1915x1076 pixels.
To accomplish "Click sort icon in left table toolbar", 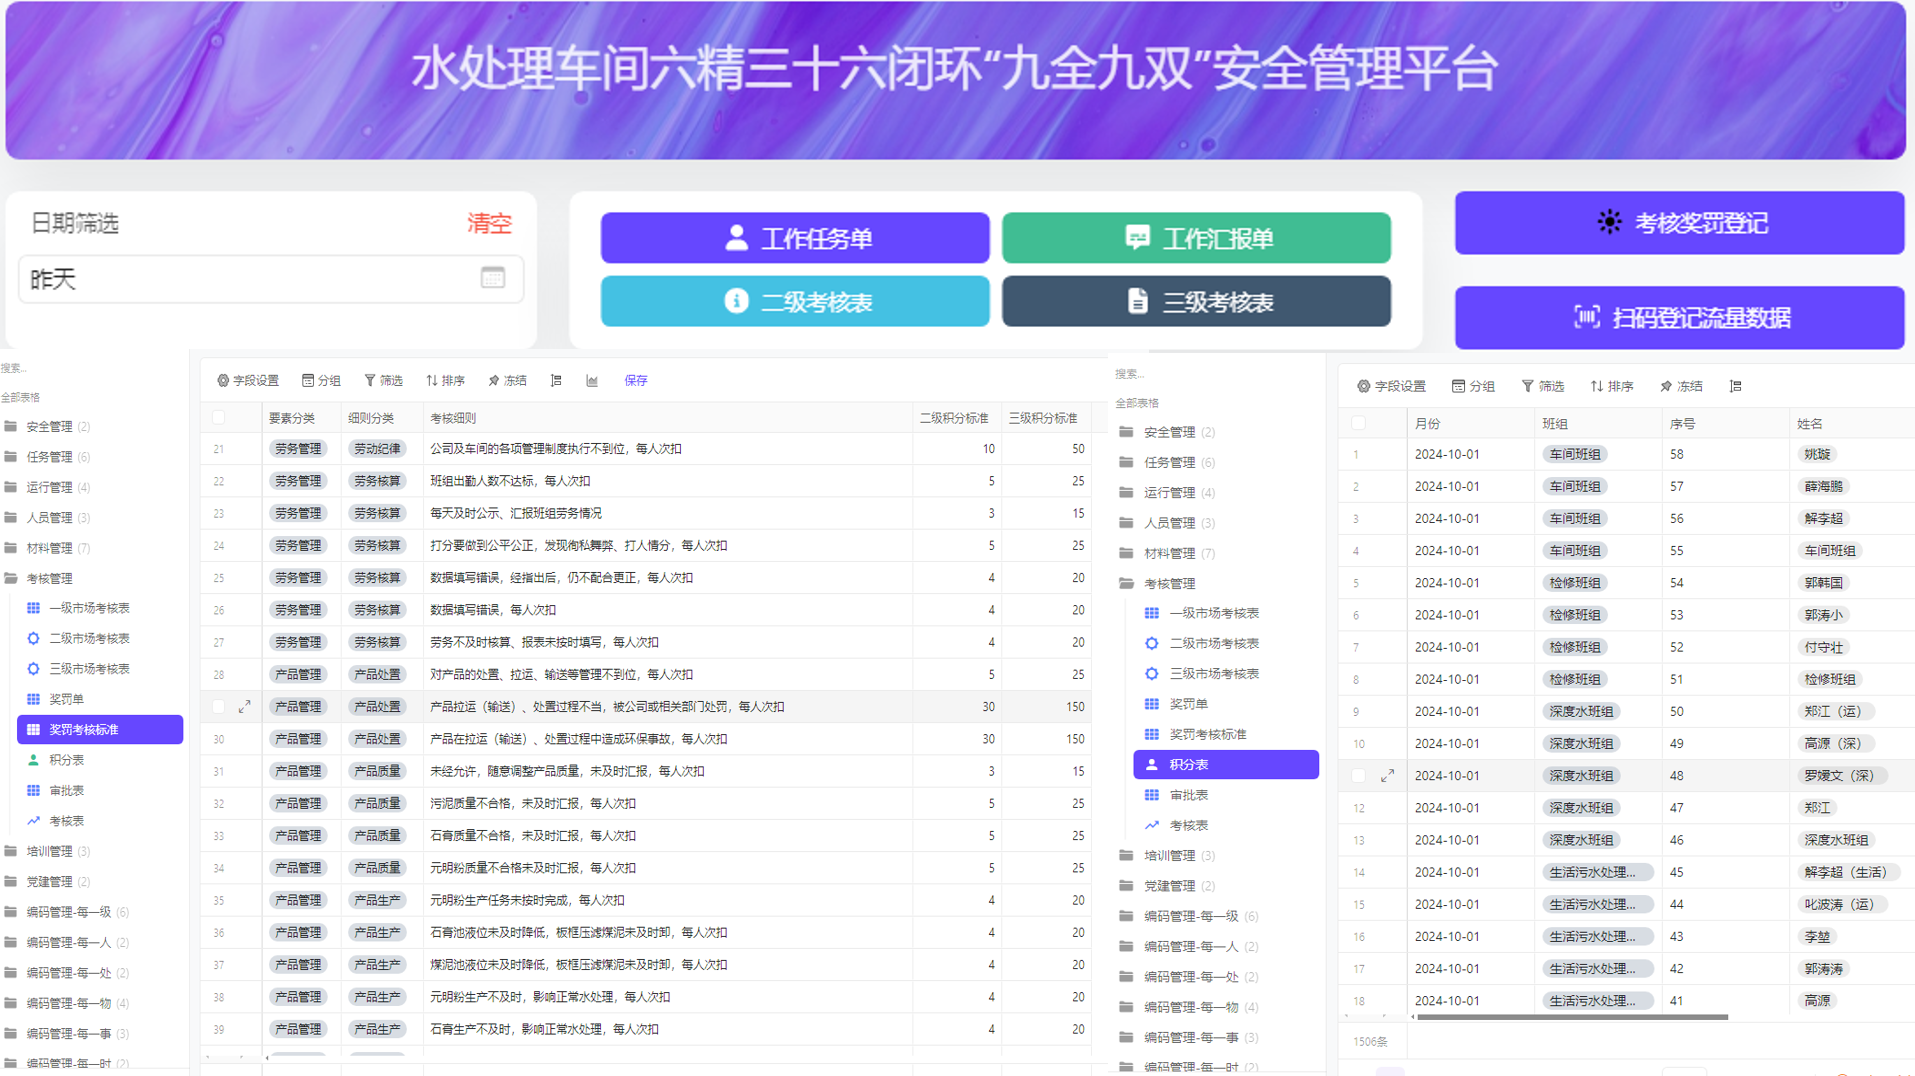I will pyautogui.click(x=445, y=380).
